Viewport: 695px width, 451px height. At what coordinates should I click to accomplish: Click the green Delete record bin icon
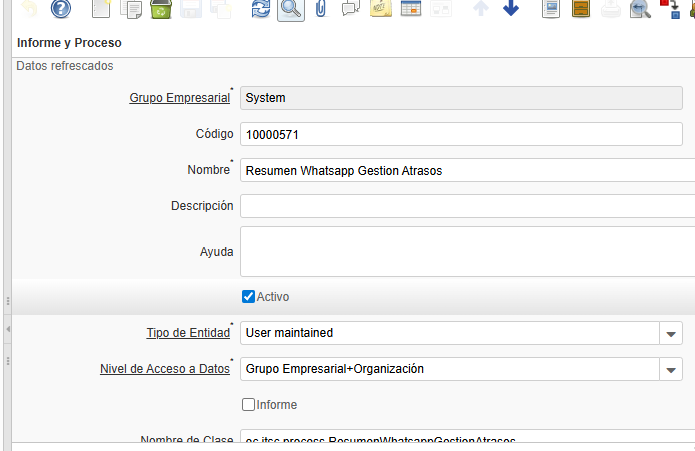tap(160, 10)
